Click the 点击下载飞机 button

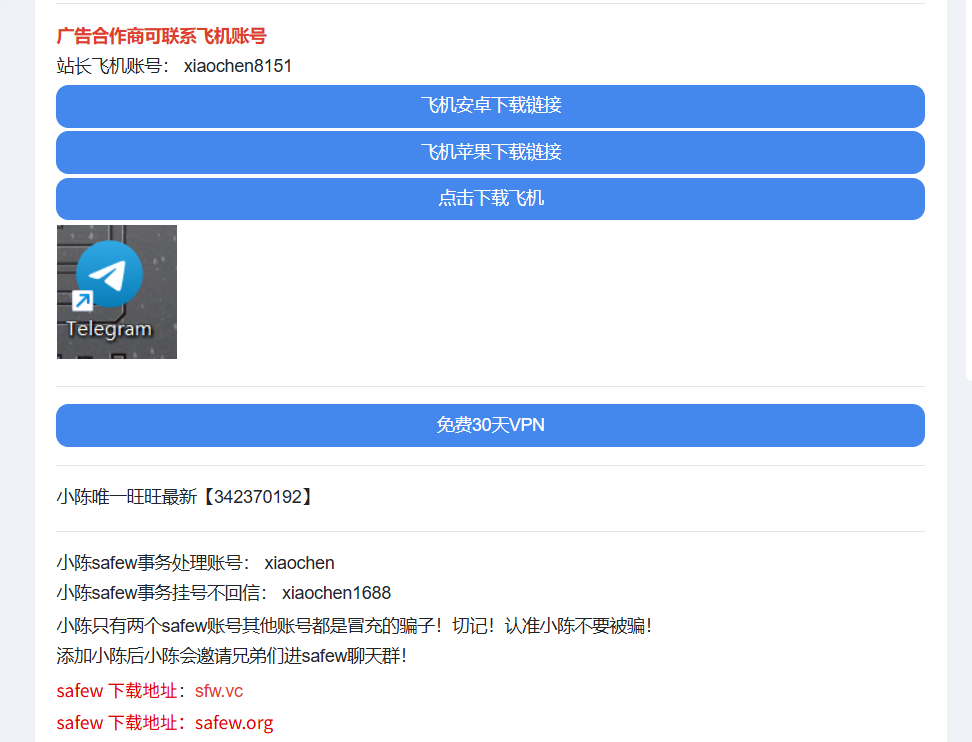pos(490,199)
